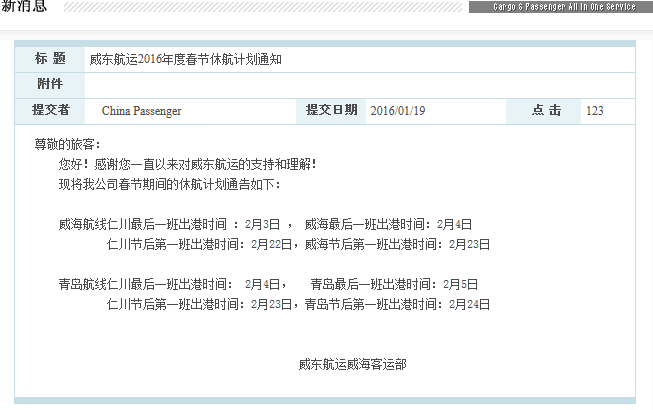653x410 pixels.
Task: Click the empty attachment field next to 附件
Action: [x=360, y=85]
